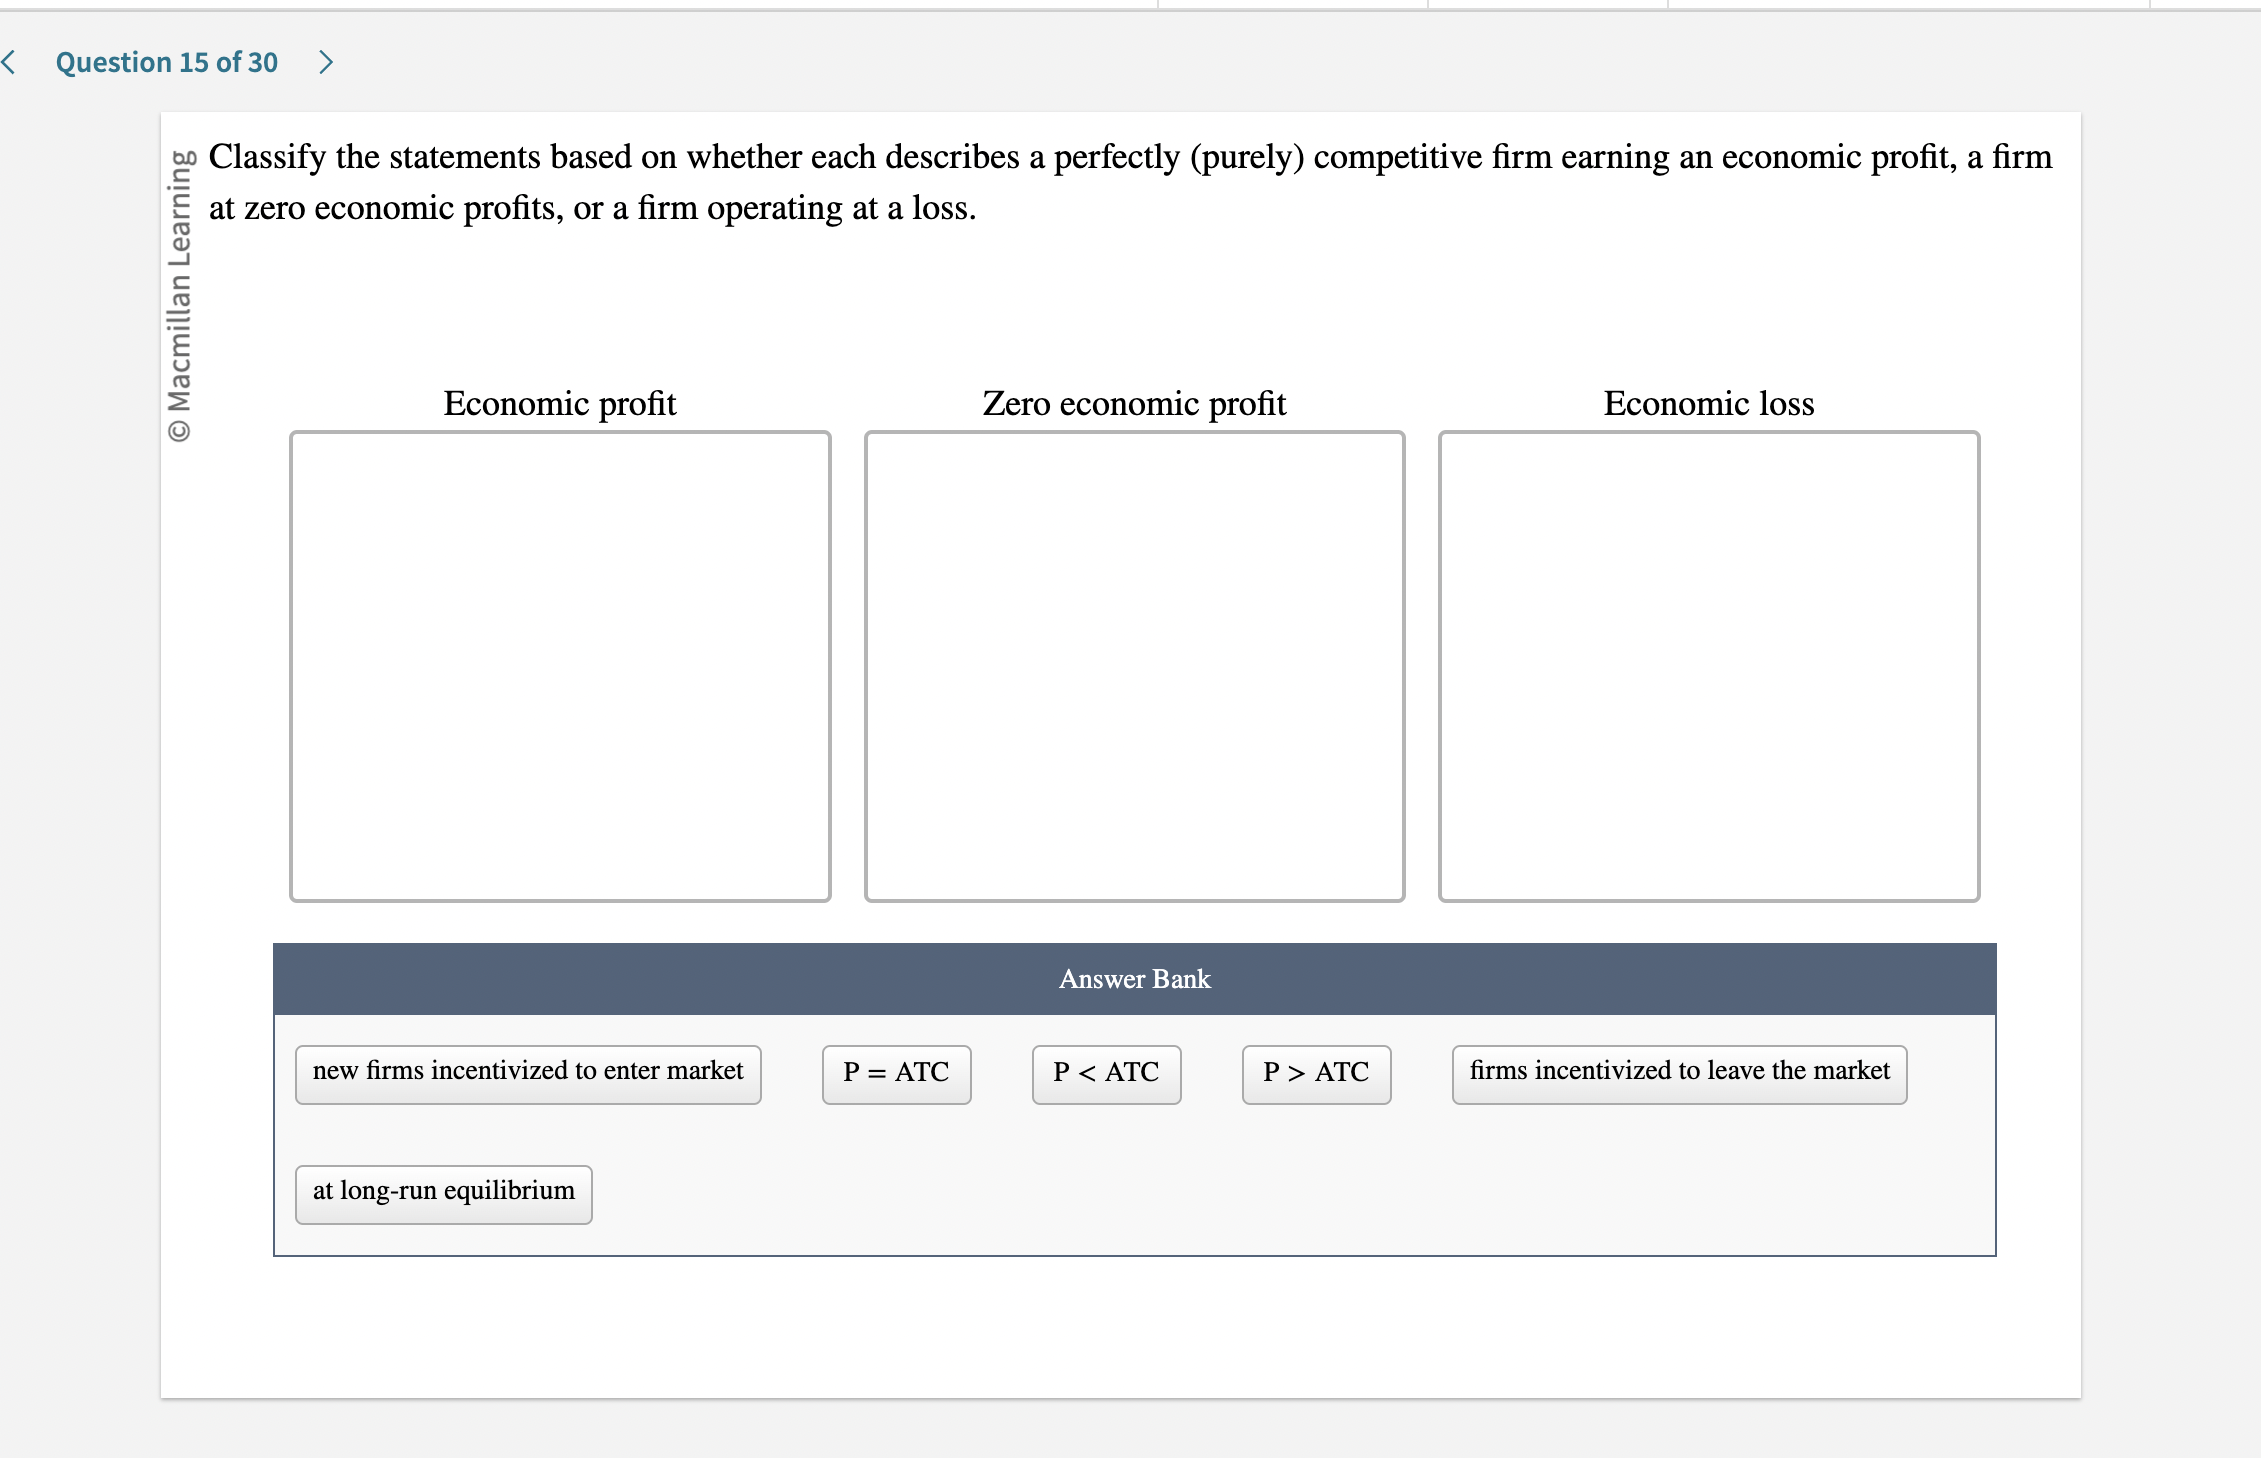The height and width of the screenshot is (1458, 2261).
Task: Click the Zero economic profit column heading
Action: pyautogui.click(x=1134, y=404)
